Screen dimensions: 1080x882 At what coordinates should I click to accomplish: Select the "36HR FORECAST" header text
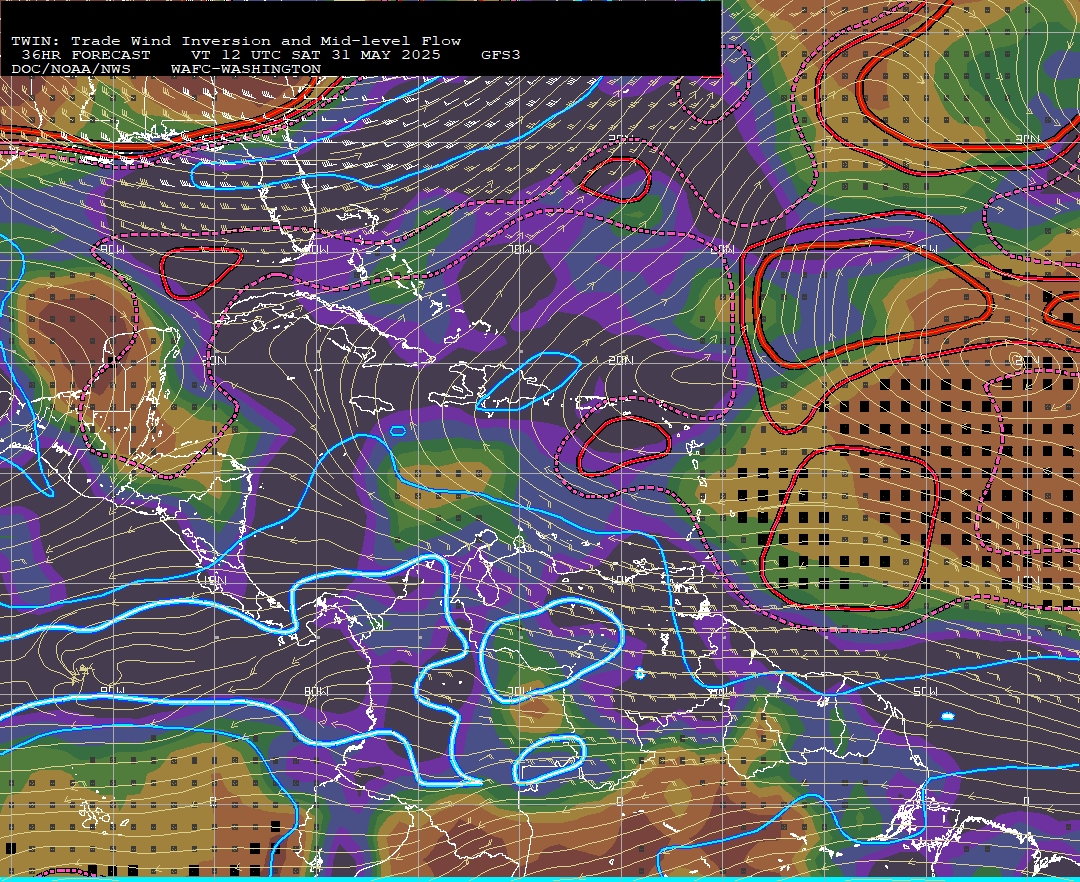point(85,55)
